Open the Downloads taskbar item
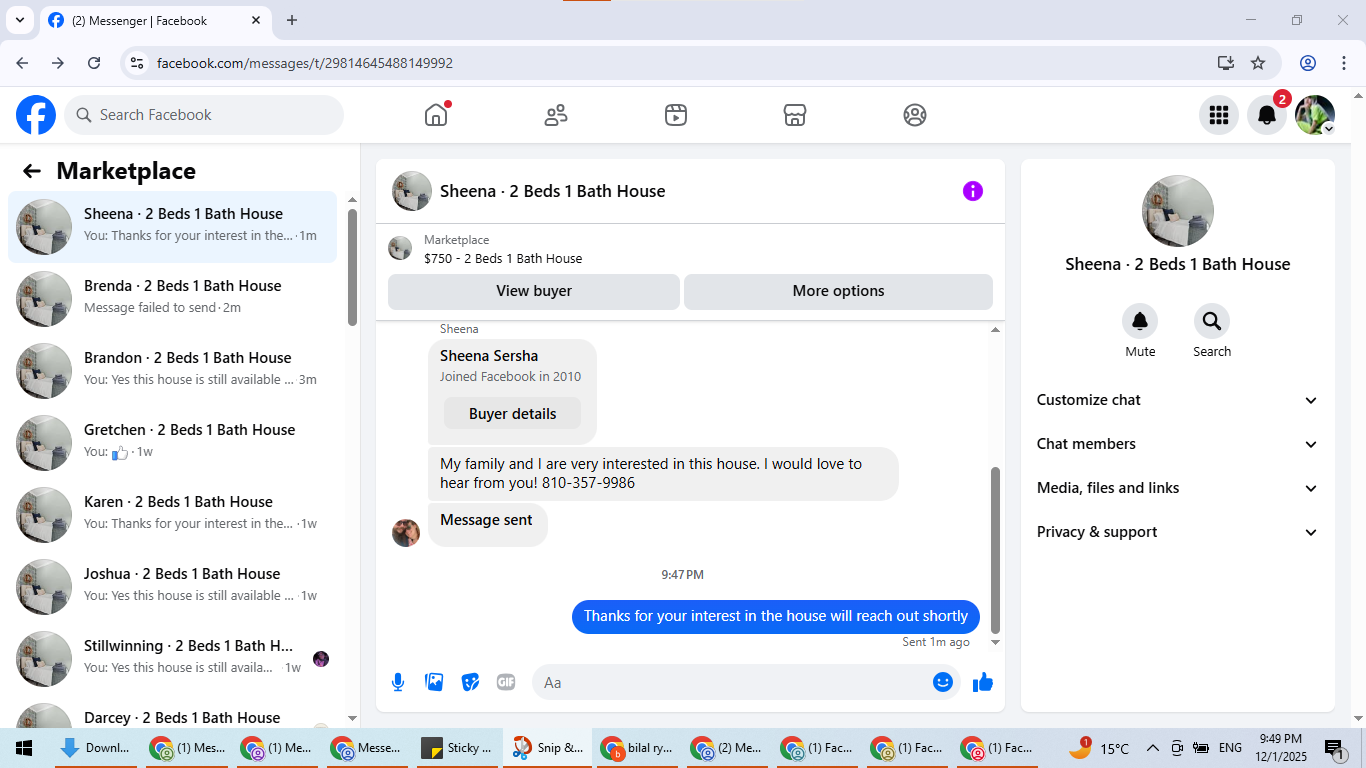1366x768 pixels. point(95,748)
